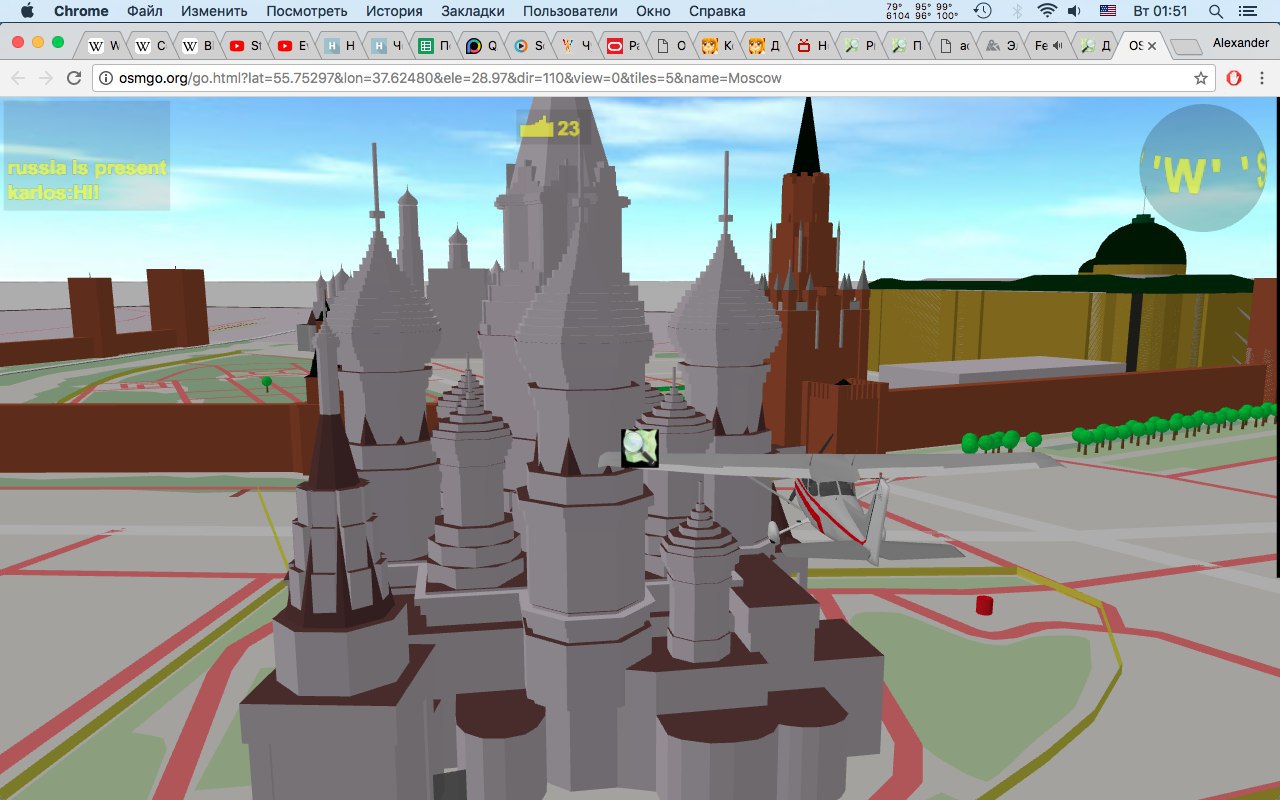The image size is (1280, 800).
Task: Switch to the Google Sheets tab
Action: coord(434,45)
